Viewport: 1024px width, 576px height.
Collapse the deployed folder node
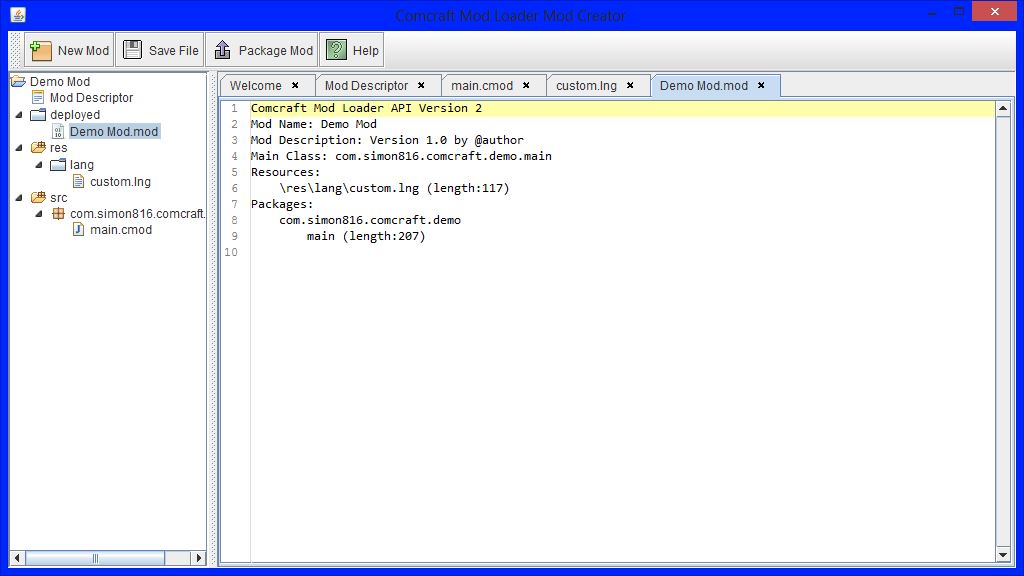[21, 114]
